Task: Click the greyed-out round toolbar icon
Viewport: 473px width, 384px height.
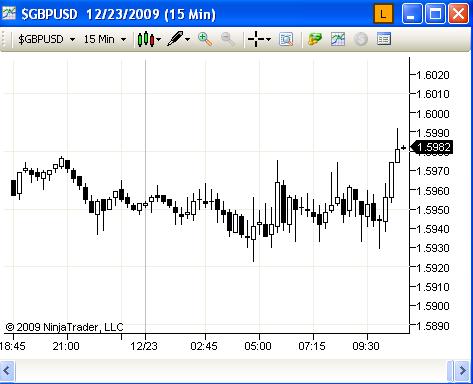Action: point(361,39)
